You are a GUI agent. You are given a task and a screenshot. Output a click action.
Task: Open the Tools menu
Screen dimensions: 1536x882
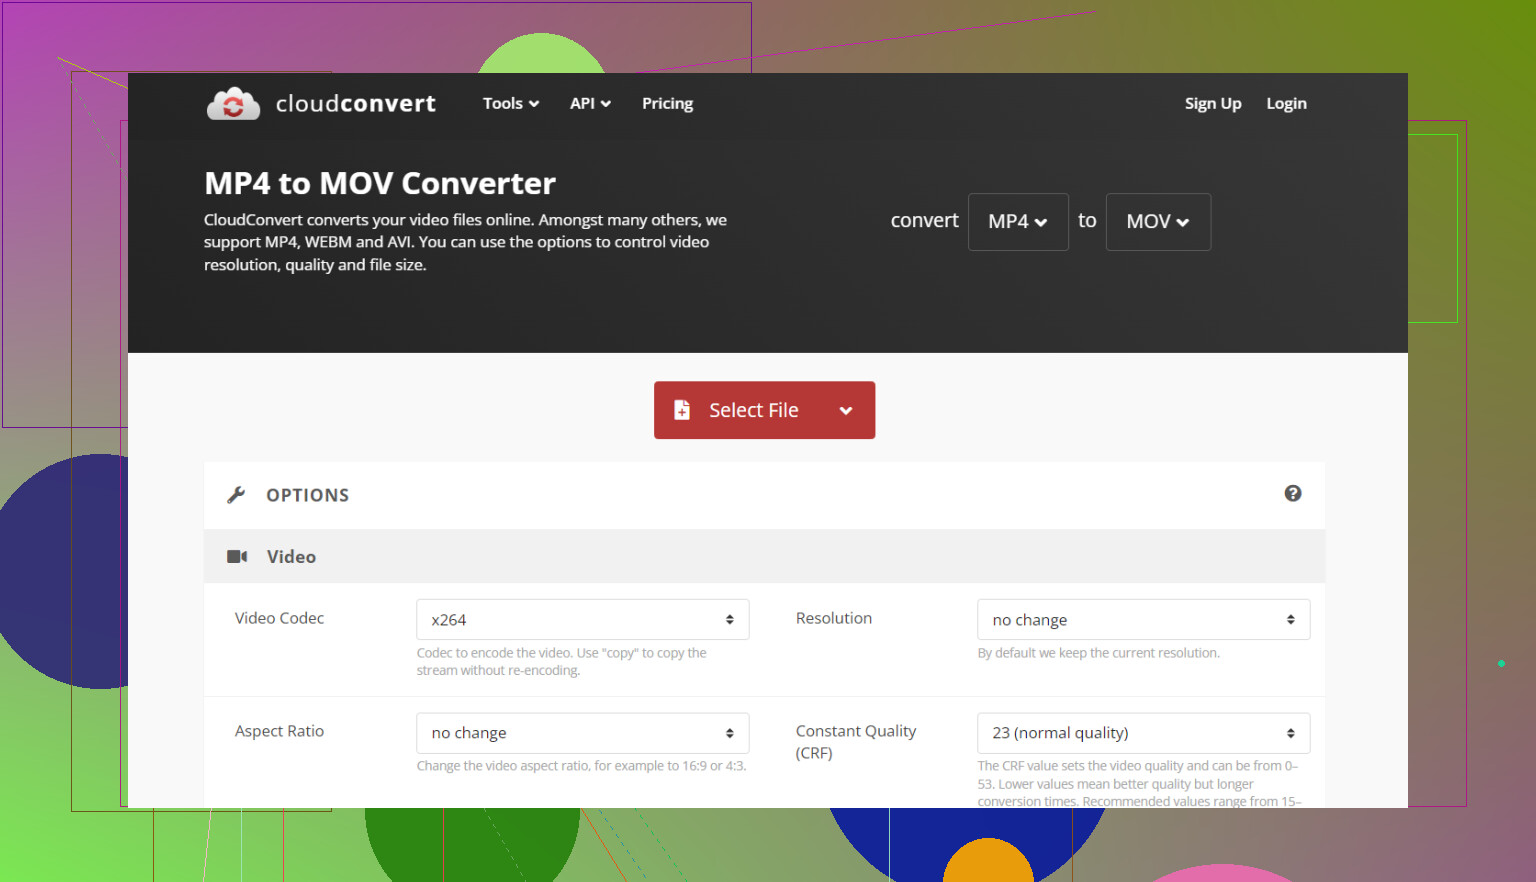coord(511,103)
